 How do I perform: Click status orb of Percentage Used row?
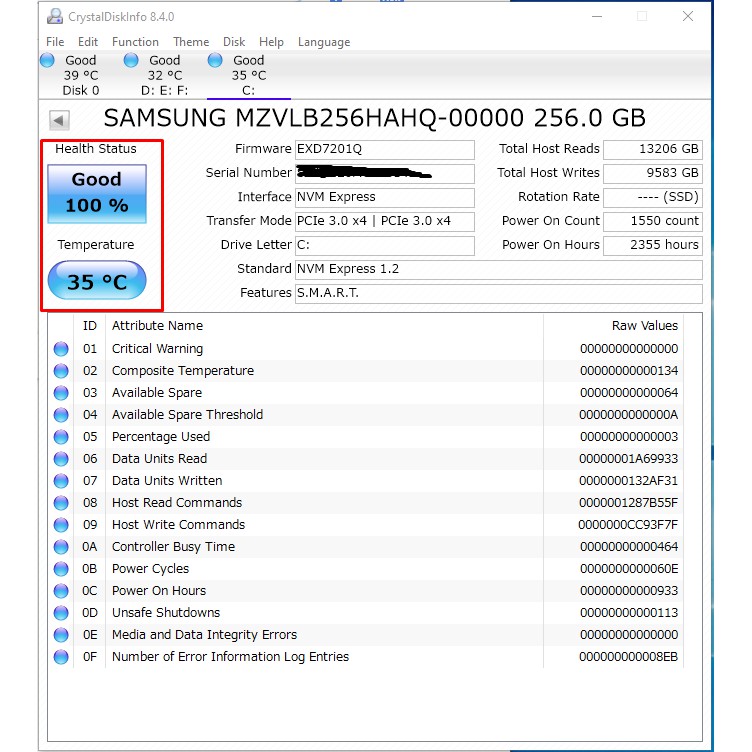click(x=61, y=437)
